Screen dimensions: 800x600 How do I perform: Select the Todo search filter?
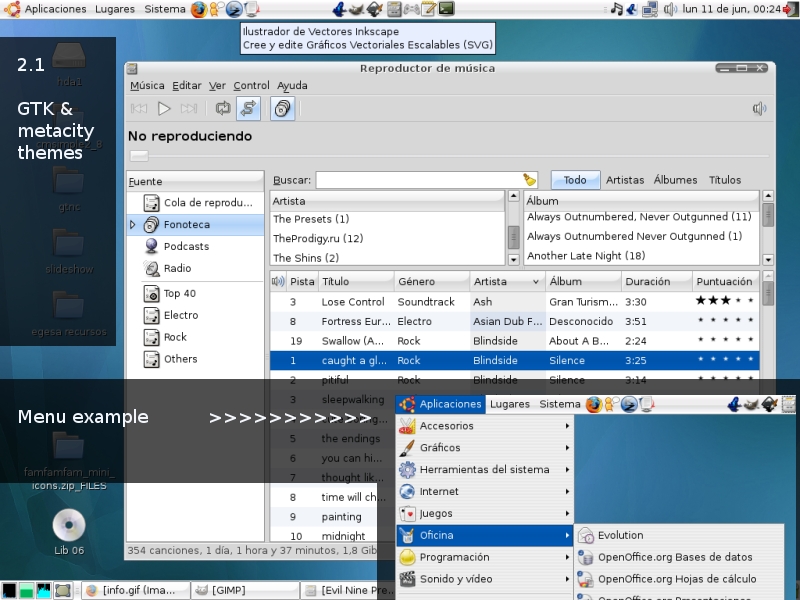tap(575, 180)
